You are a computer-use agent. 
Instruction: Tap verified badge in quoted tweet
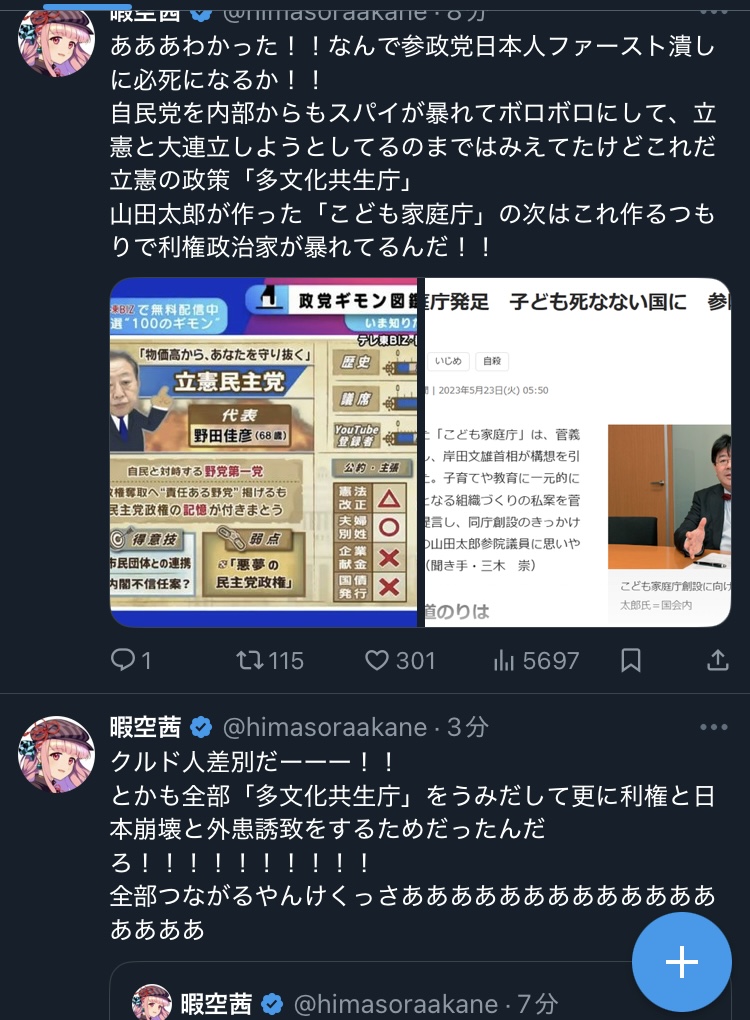tap(272, 1004)
